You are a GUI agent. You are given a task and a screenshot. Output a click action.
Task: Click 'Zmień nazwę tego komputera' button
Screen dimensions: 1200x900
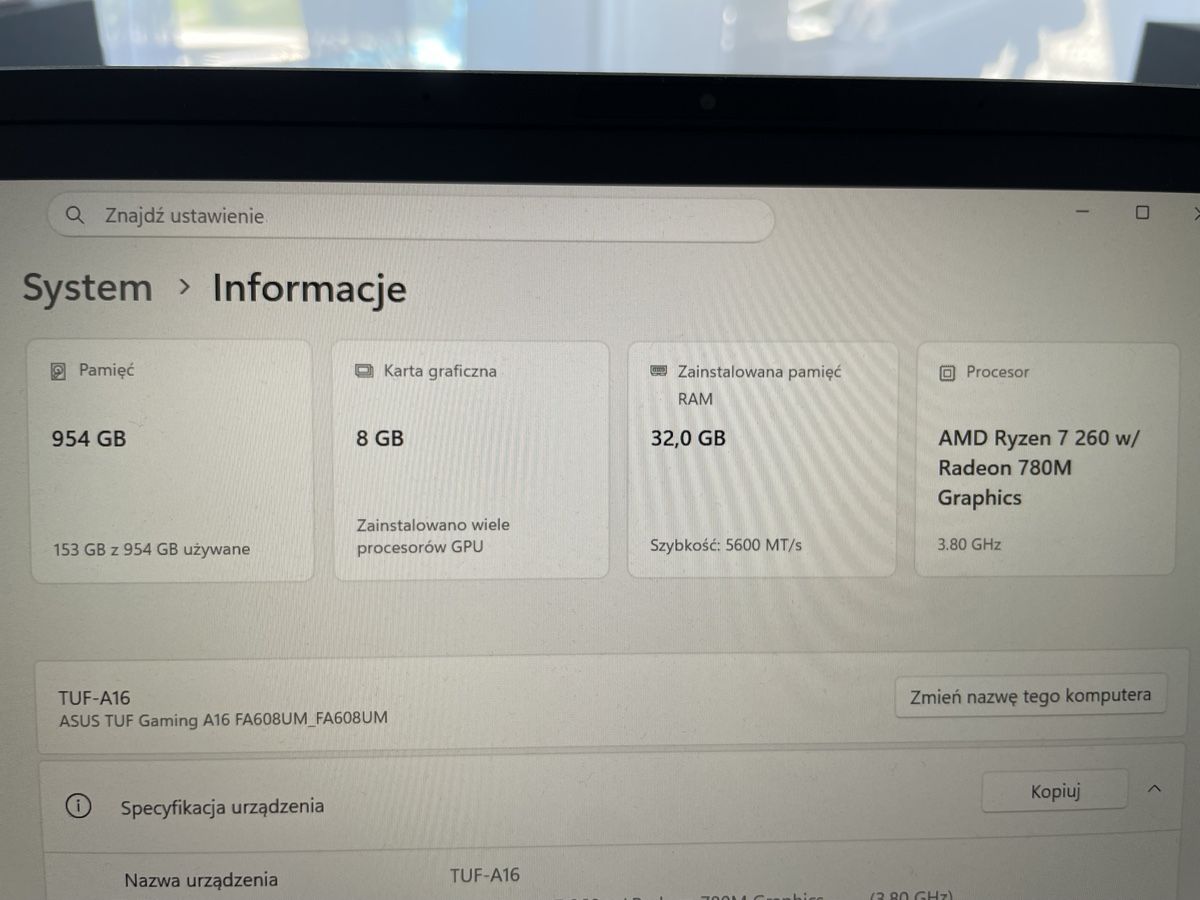click(1030, 696)
